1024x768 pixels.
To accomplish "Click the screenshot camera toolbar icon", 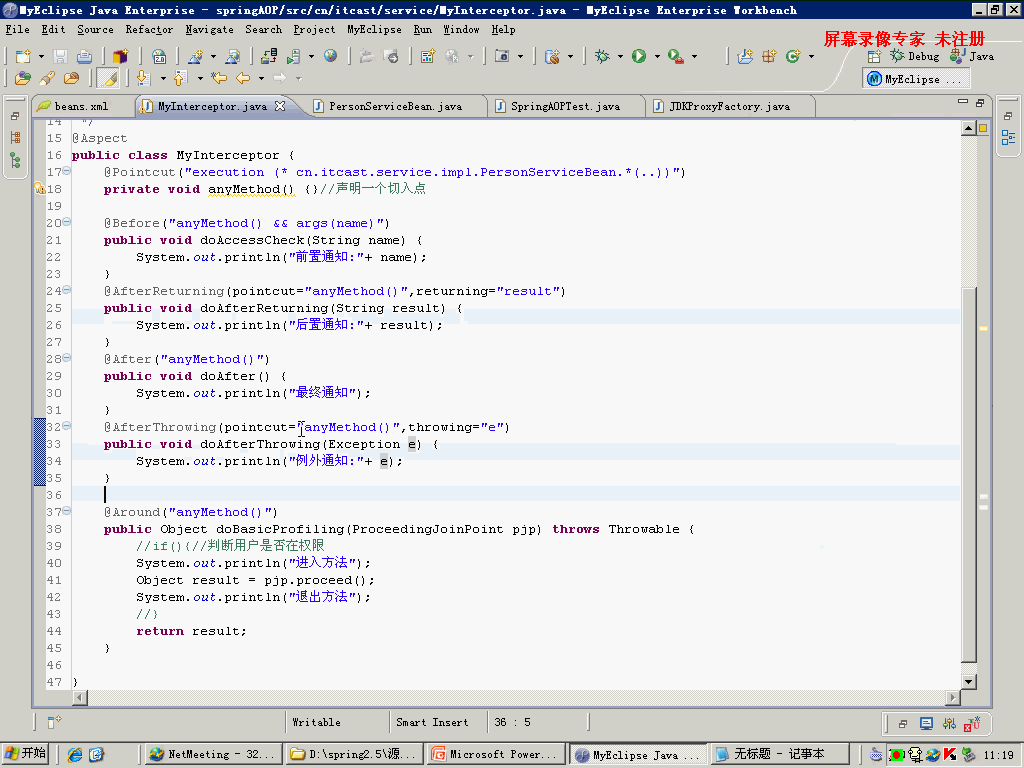I will 502,56.
